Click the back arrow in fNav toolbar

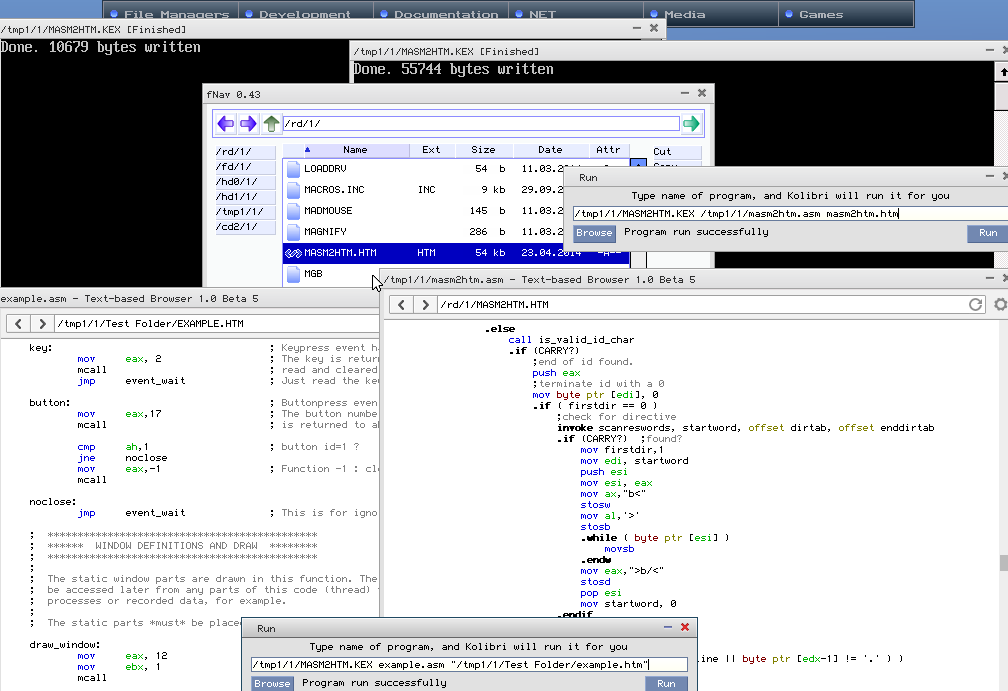click(226, 124)
